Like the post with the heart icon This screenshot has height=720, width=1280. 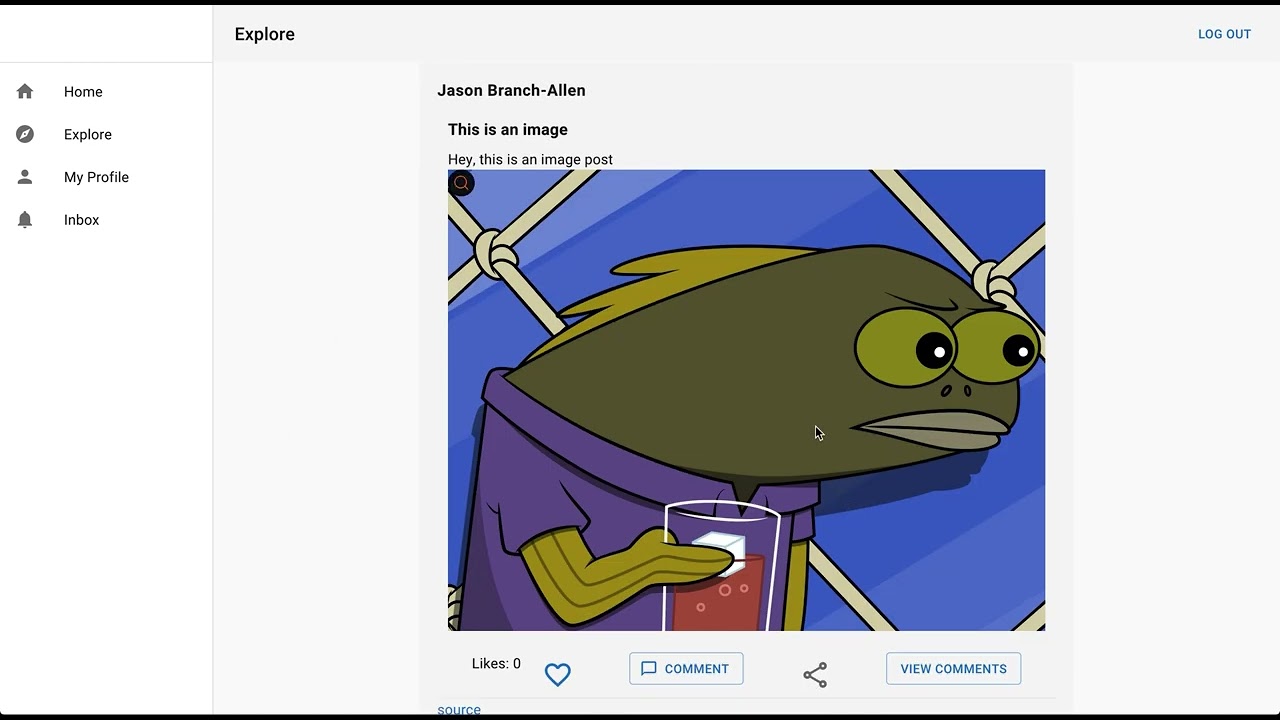557,675
